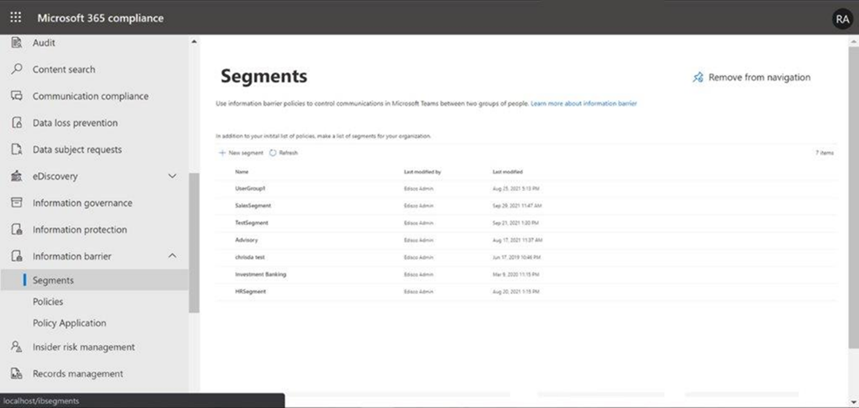Select the SalesSegment row
The height and width of the screenshot is (408, 859).
[x=526, y=205]
